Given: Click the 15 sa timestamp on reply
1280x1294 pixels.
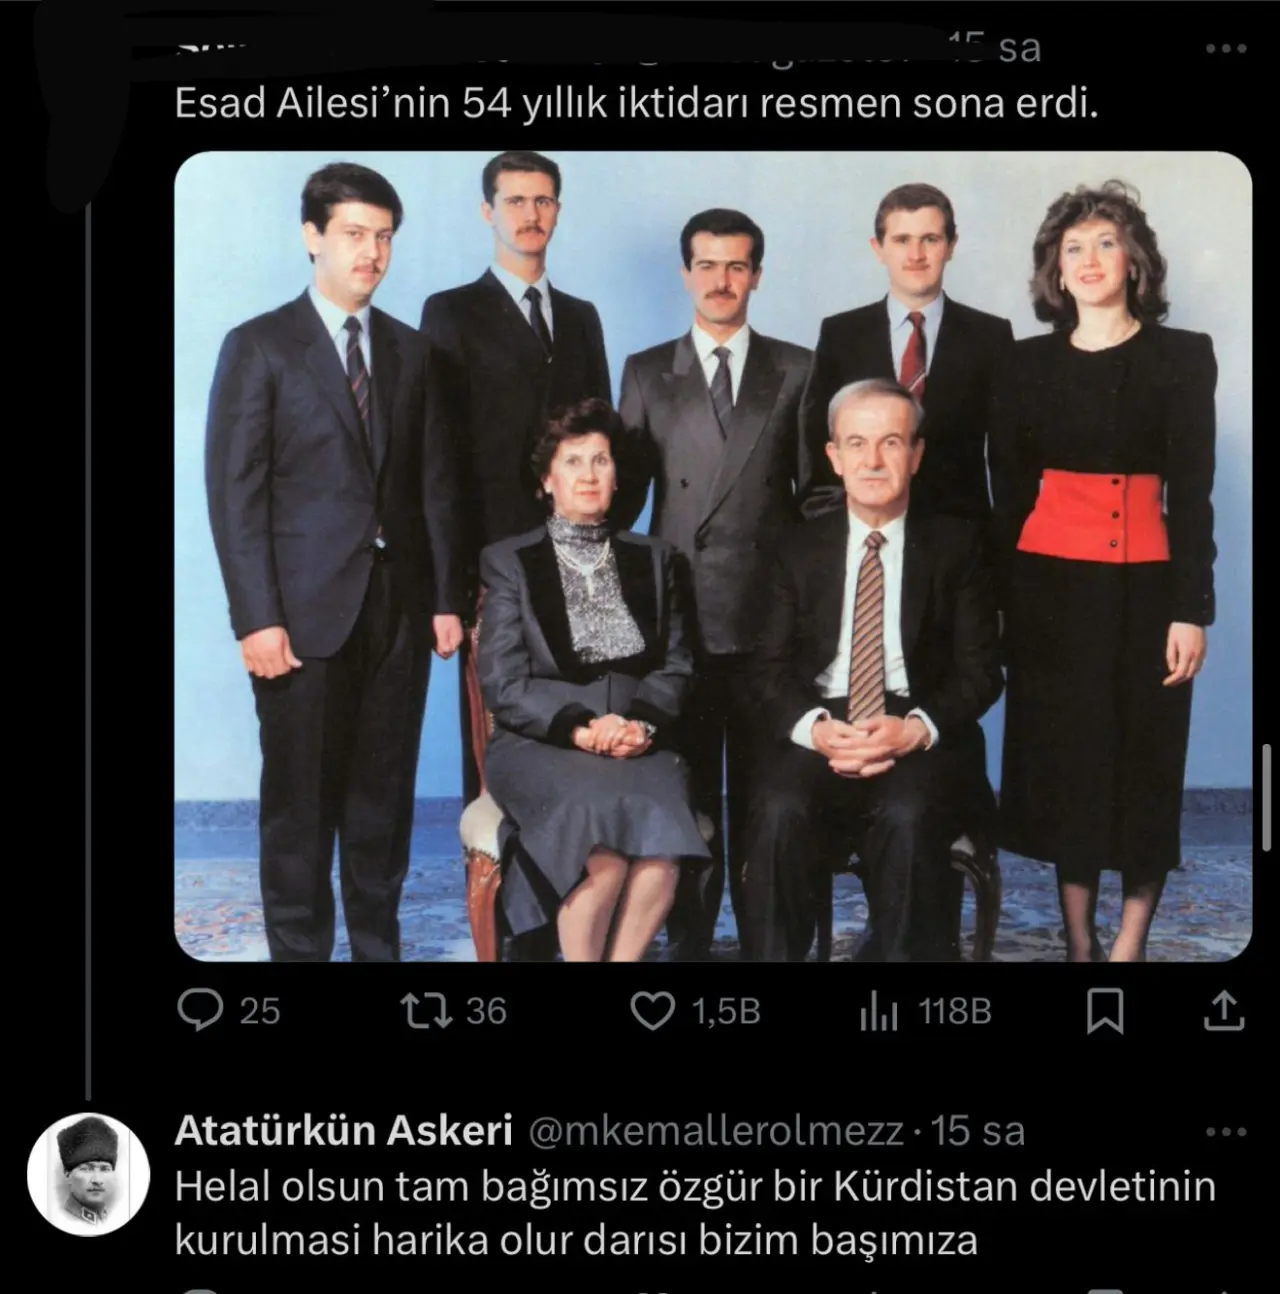Looking at the screenshot, I should pos(978,1131).
